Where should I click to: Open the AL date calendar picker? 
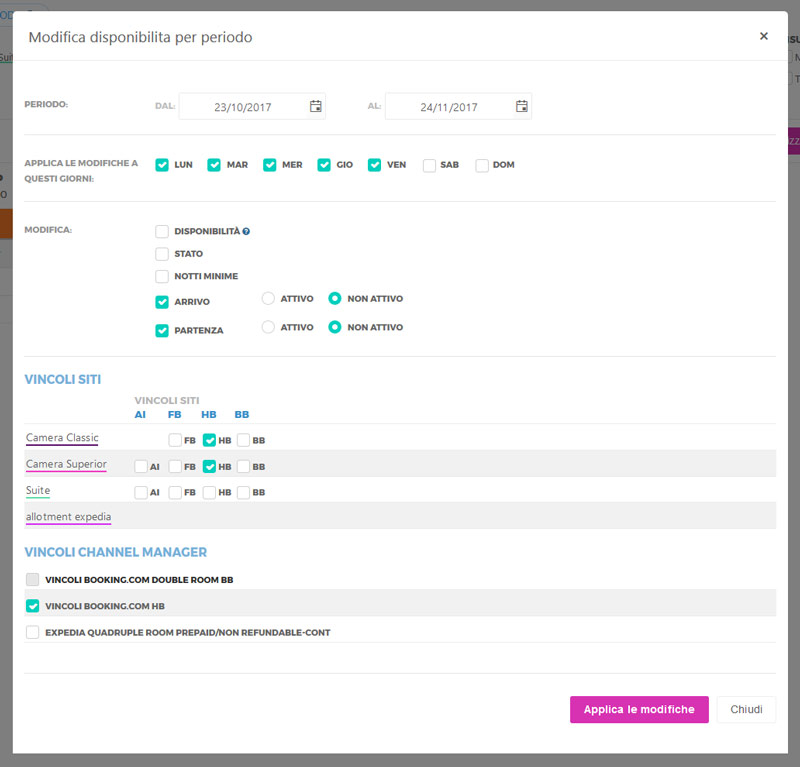[521, 106]
